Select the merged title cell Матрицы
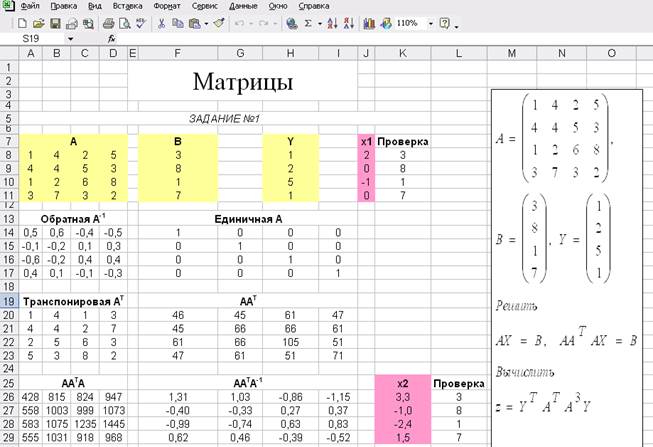The image size is (653, 447). 242,81
